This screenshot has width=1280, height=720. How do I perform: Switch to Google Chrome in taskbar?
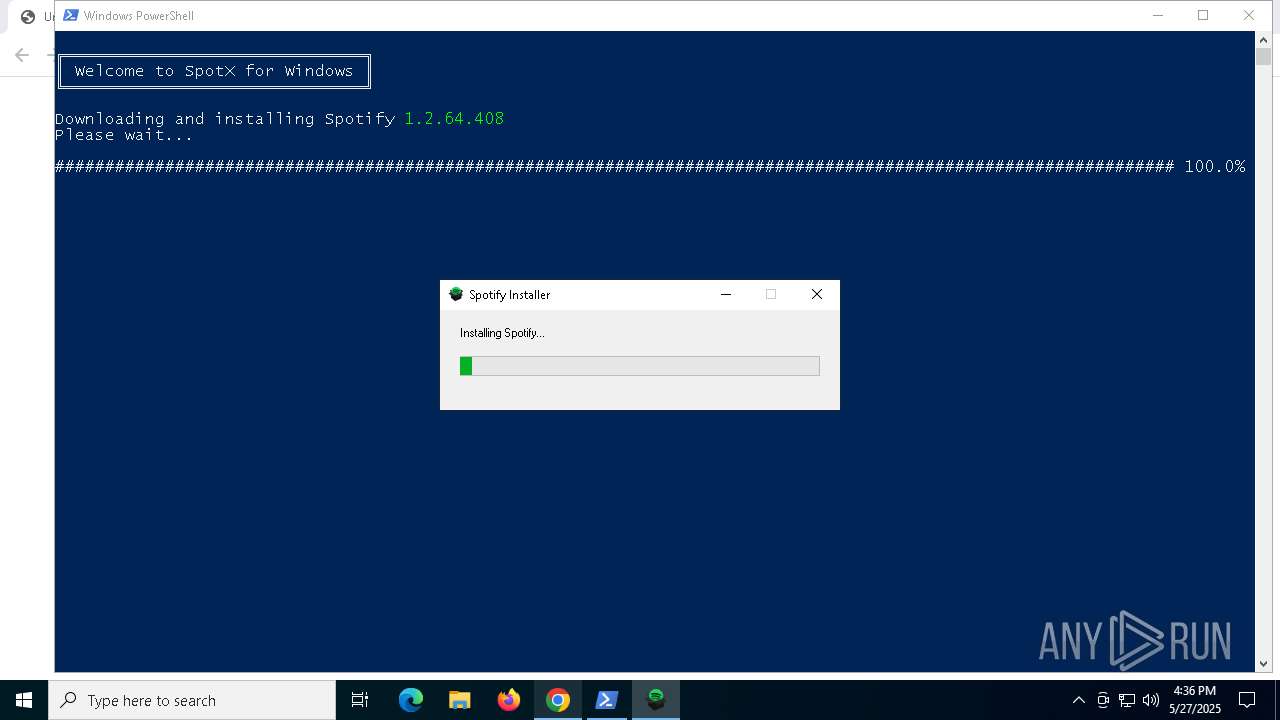558,700
